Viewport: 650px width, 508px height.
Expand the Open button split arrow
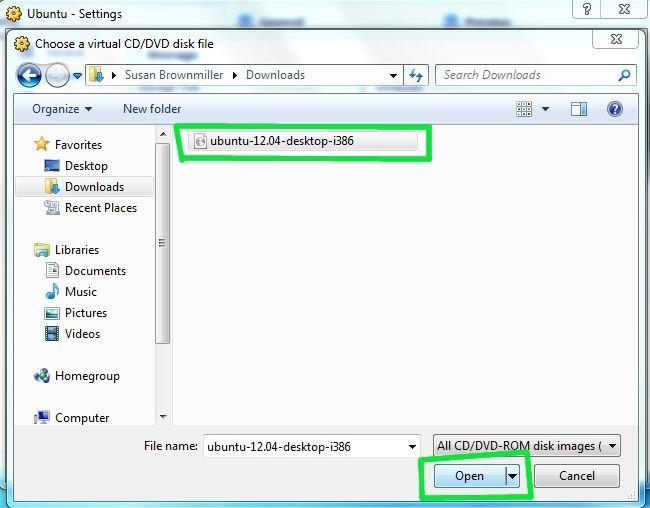tap(512, 476)
